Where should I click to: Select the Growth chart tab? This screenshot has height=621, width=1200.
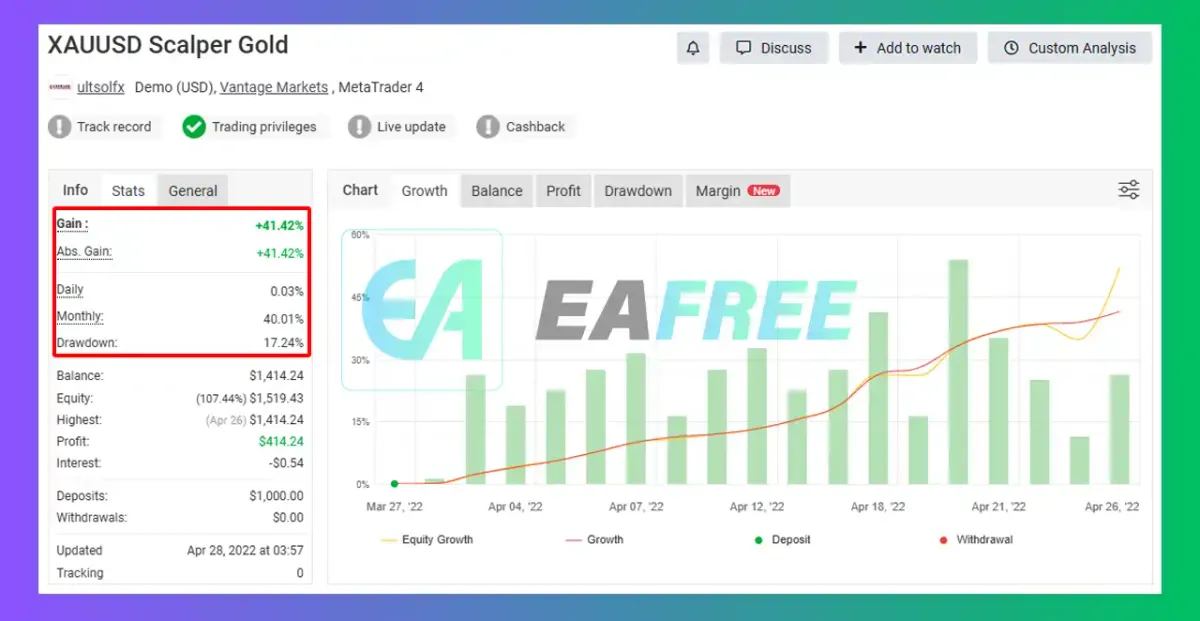[424, 190]
